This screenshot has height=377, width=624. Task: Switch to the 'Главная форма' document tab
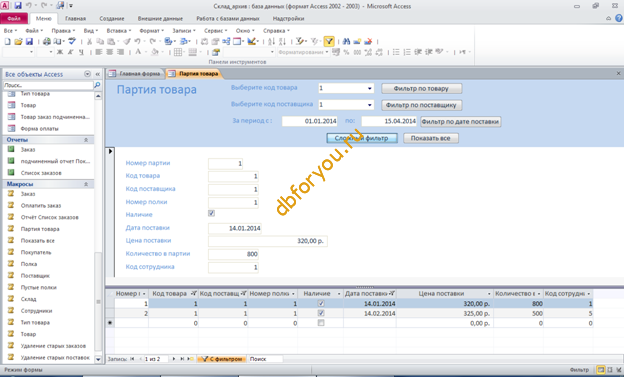click(x=135, y=73)
